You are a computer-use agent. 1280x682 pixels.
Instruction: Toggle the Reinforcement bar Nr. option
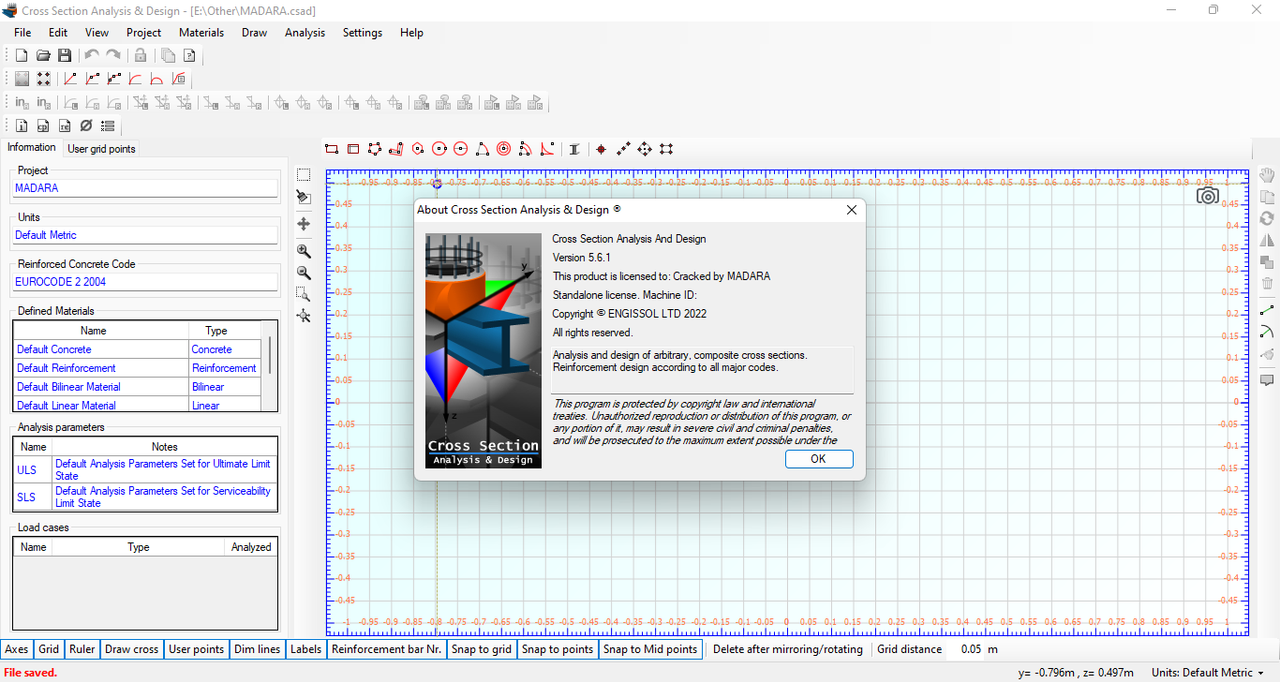click(386, 649)
